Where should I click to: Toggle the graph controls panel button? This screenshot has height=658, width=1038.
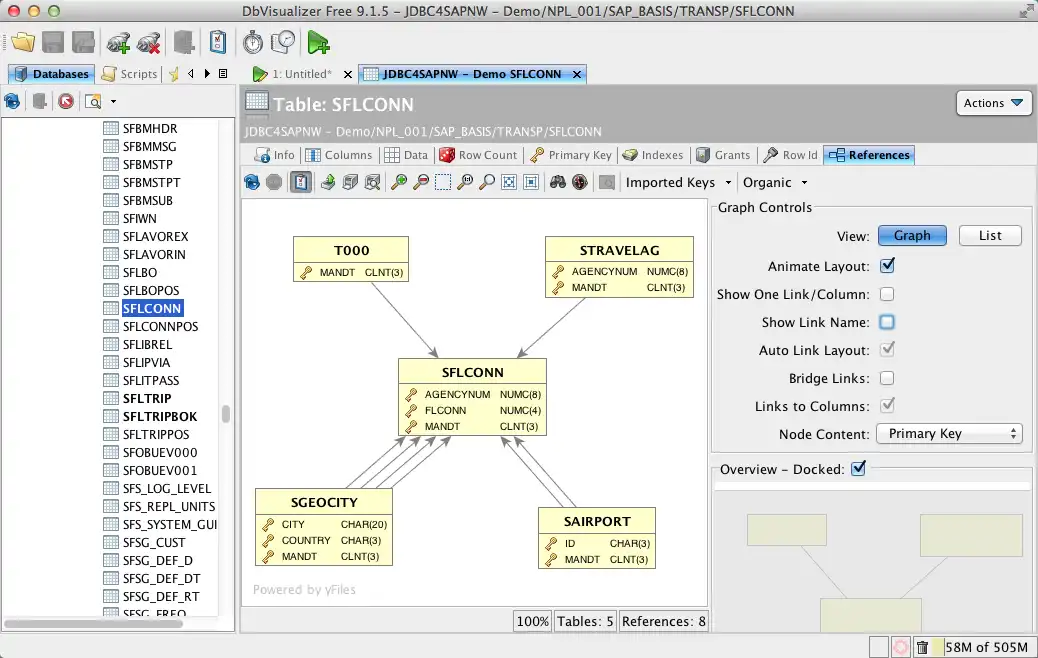coord(301,182)
